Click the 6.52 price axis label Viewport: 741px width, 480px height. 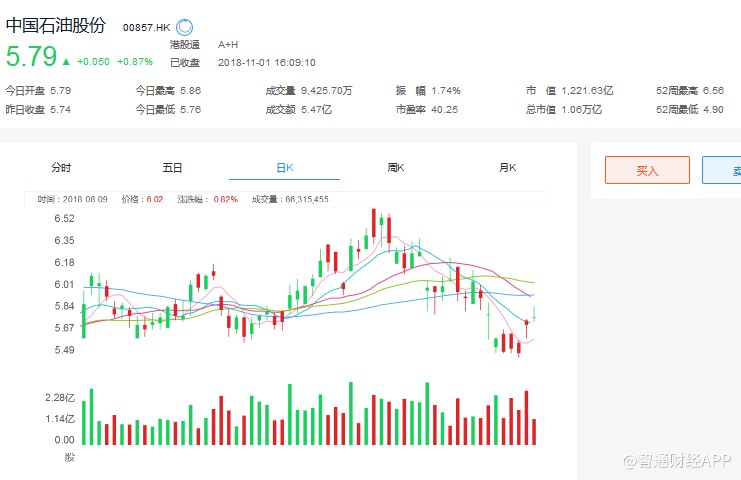[64, 218]
